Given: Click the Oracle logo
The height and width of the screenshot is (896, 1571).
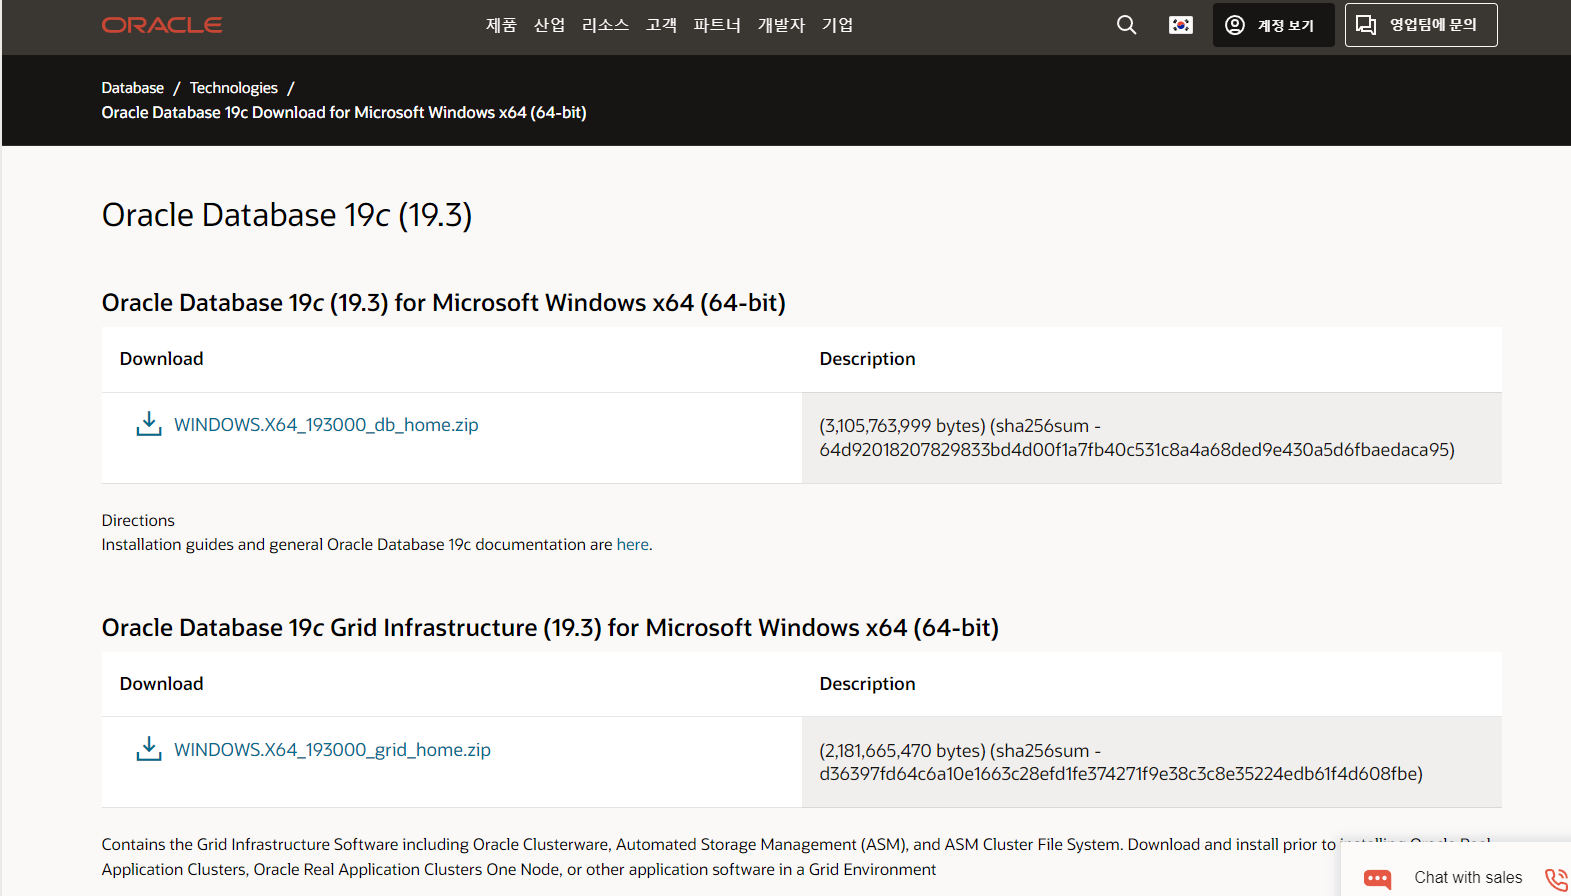Looking at the screenshot, I should pos(162,25).
